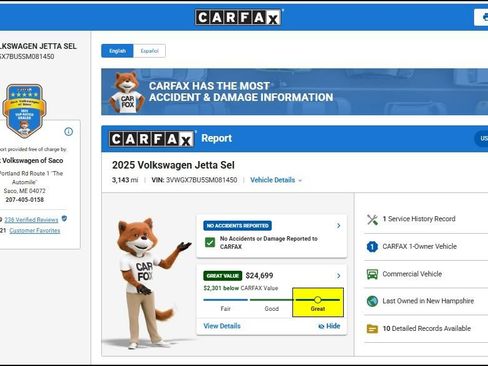The image size is (488, 366).
Task: Switch report language to English
Action: pos(117,51)
